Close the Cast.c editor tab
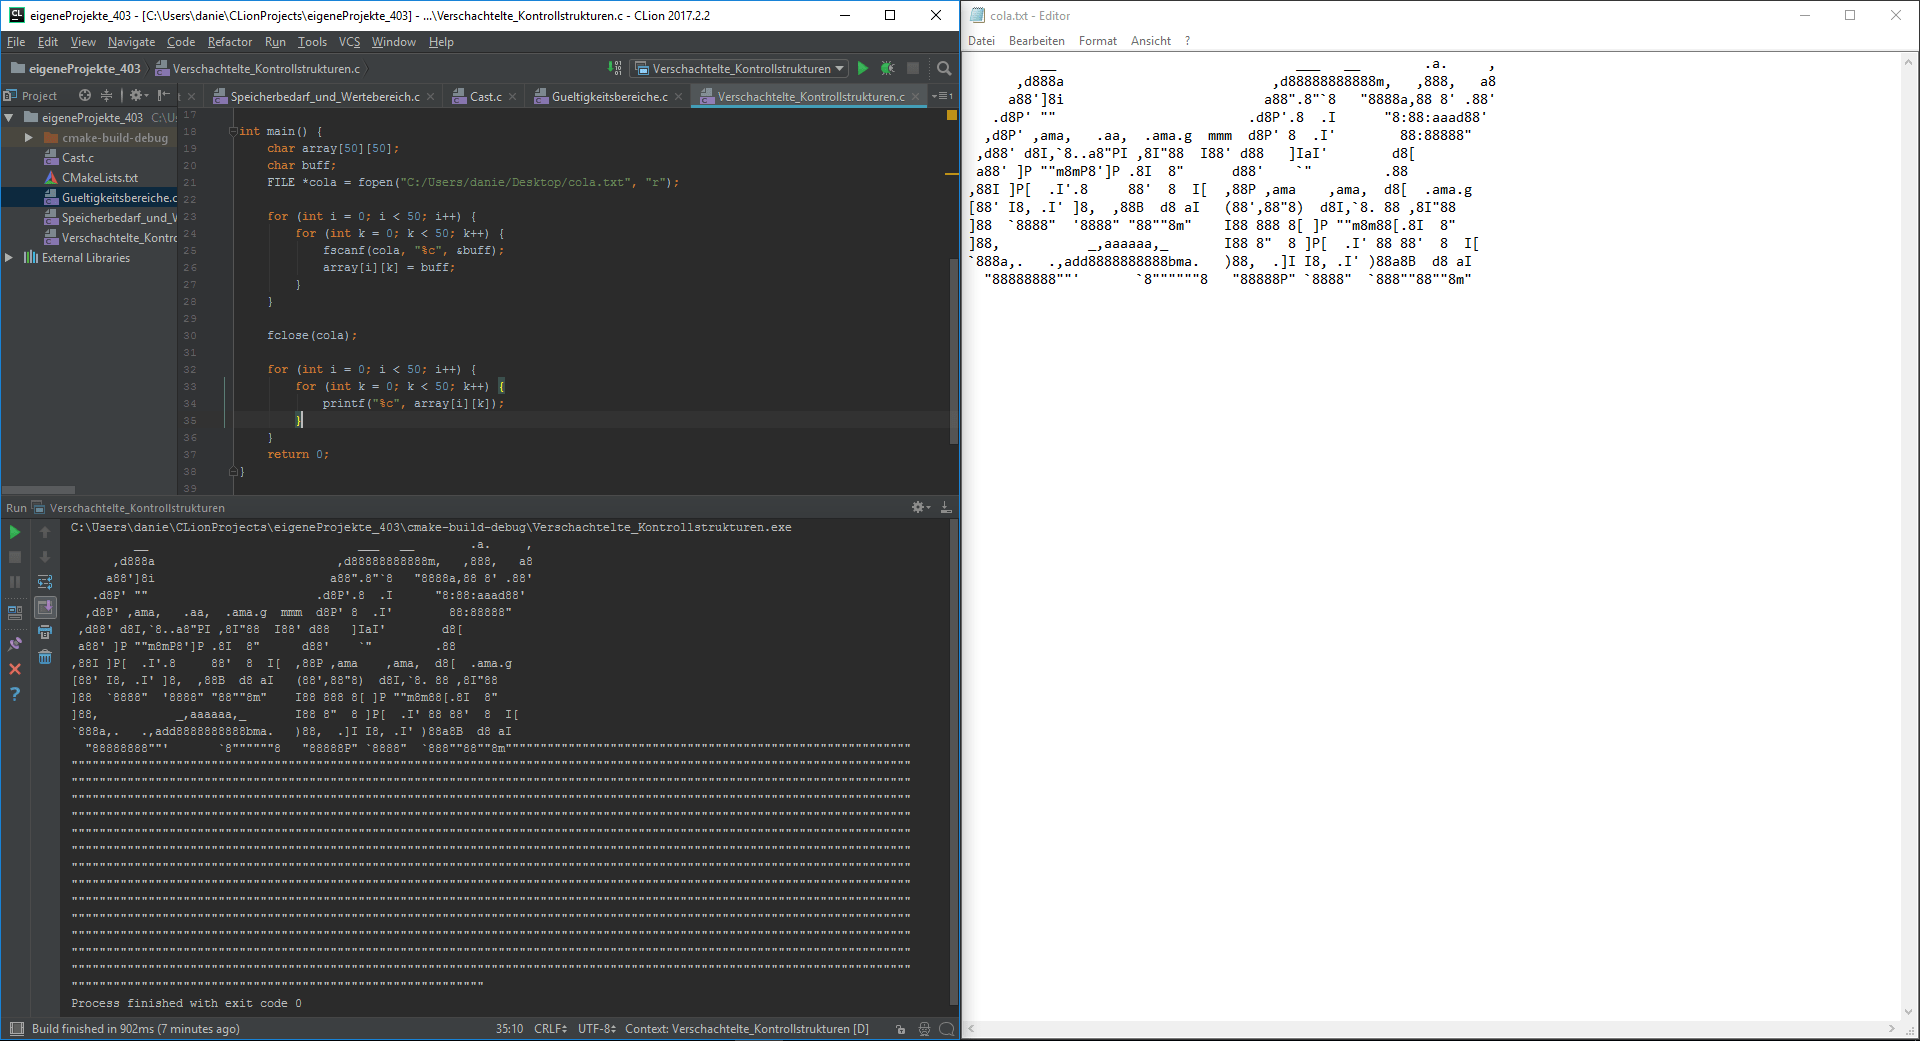 point(513,97)
